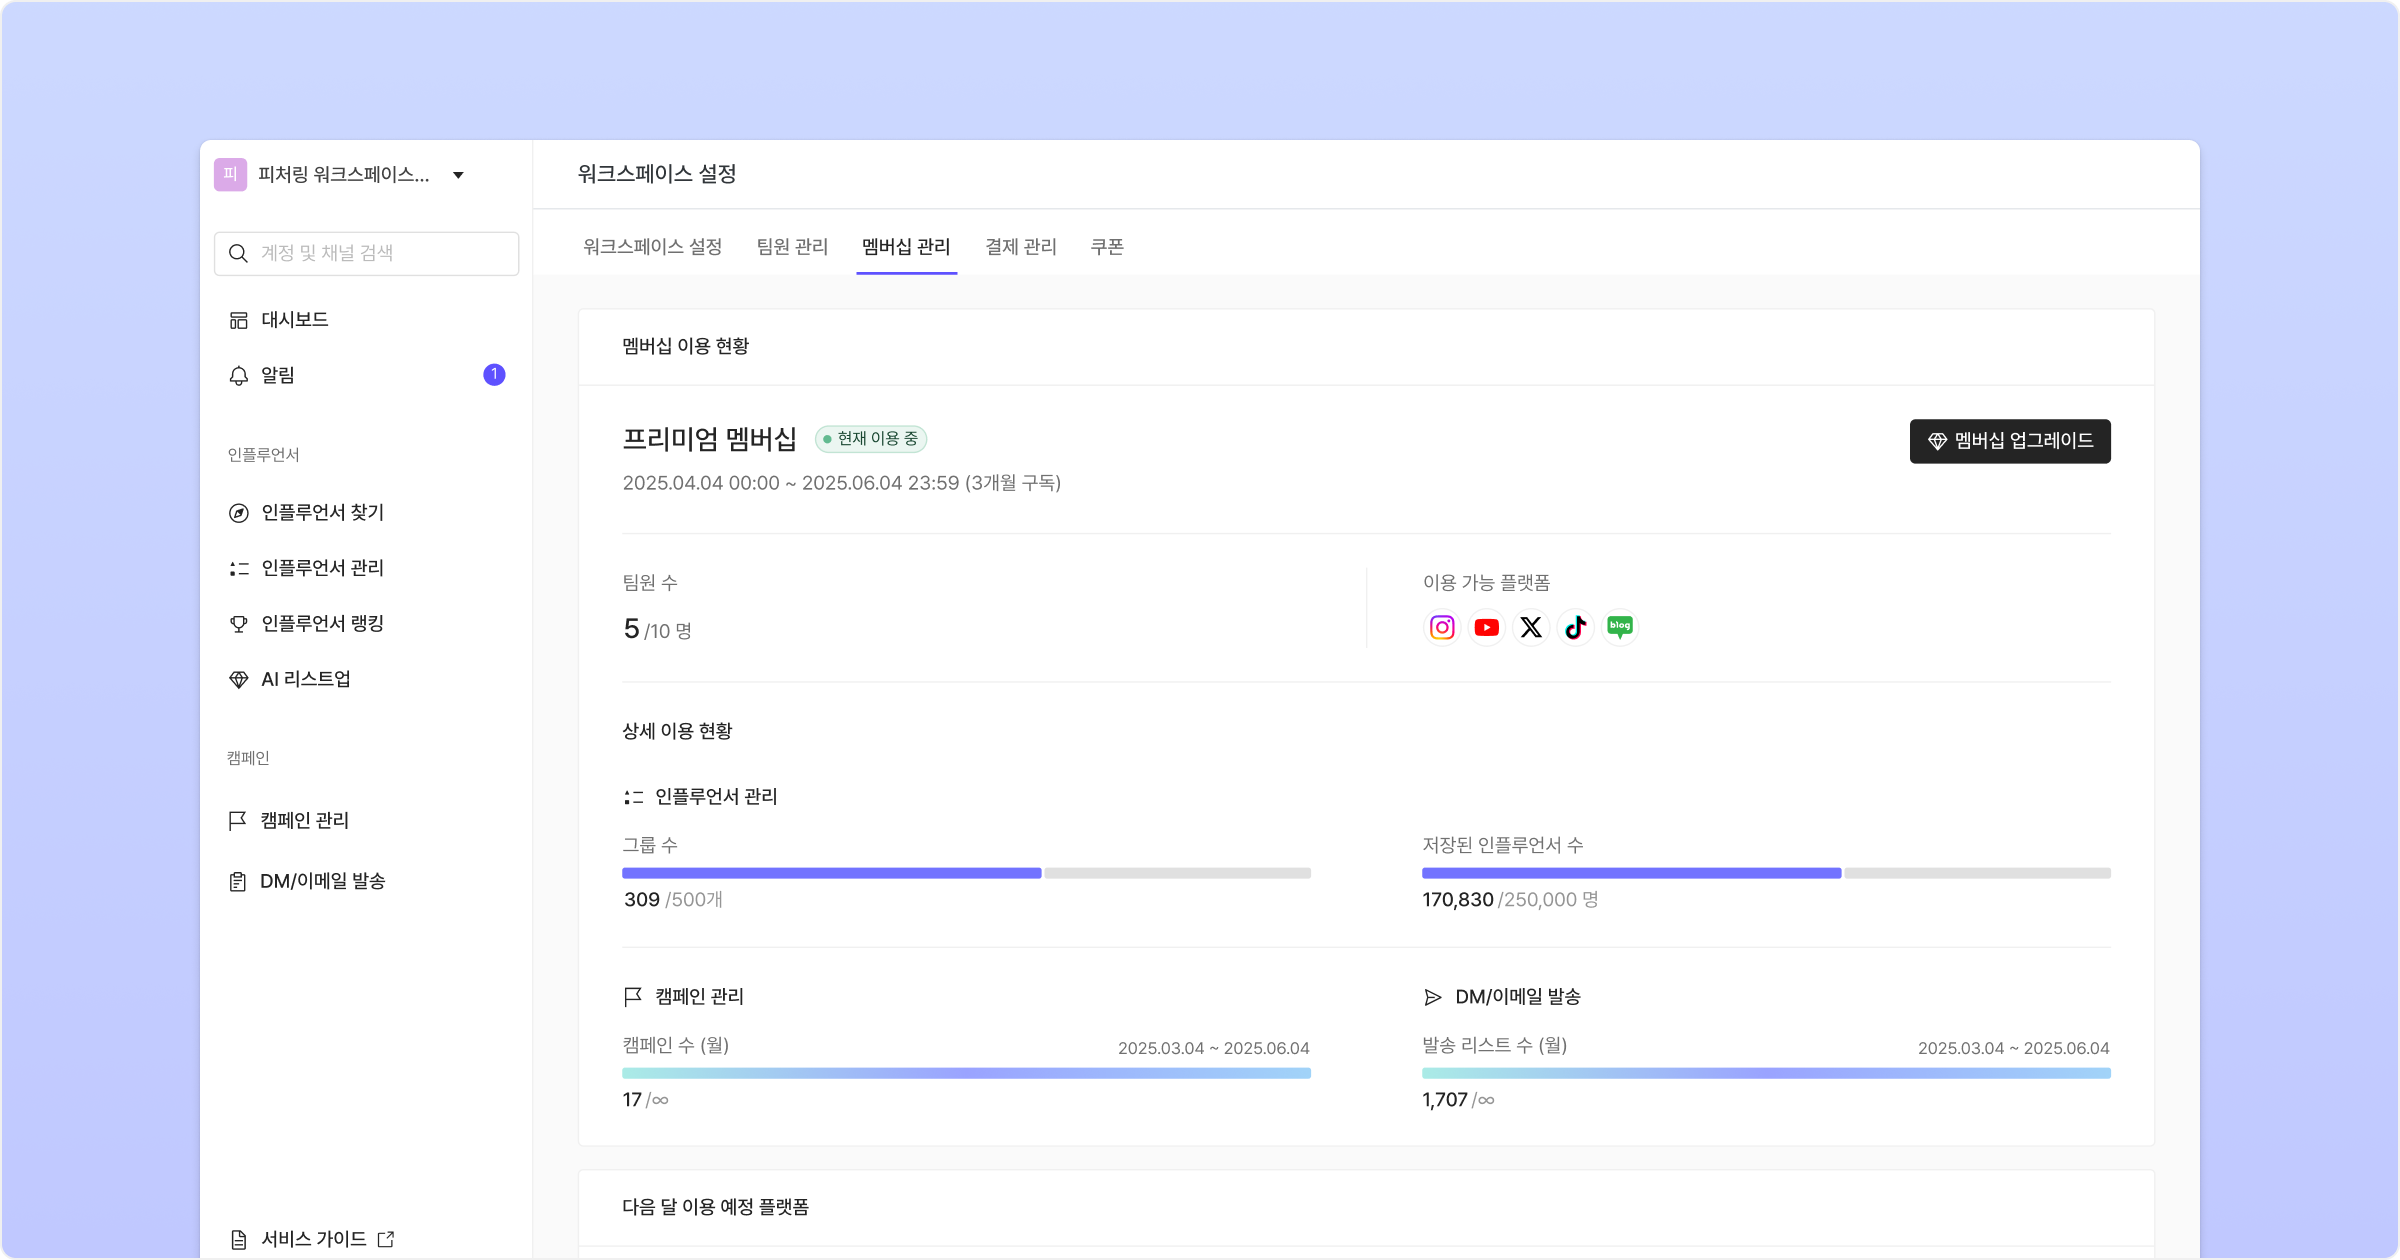This screenshot has width=2400, height=1260.
Task: Click the YouTube platform icon
Action: (1486, 627)
